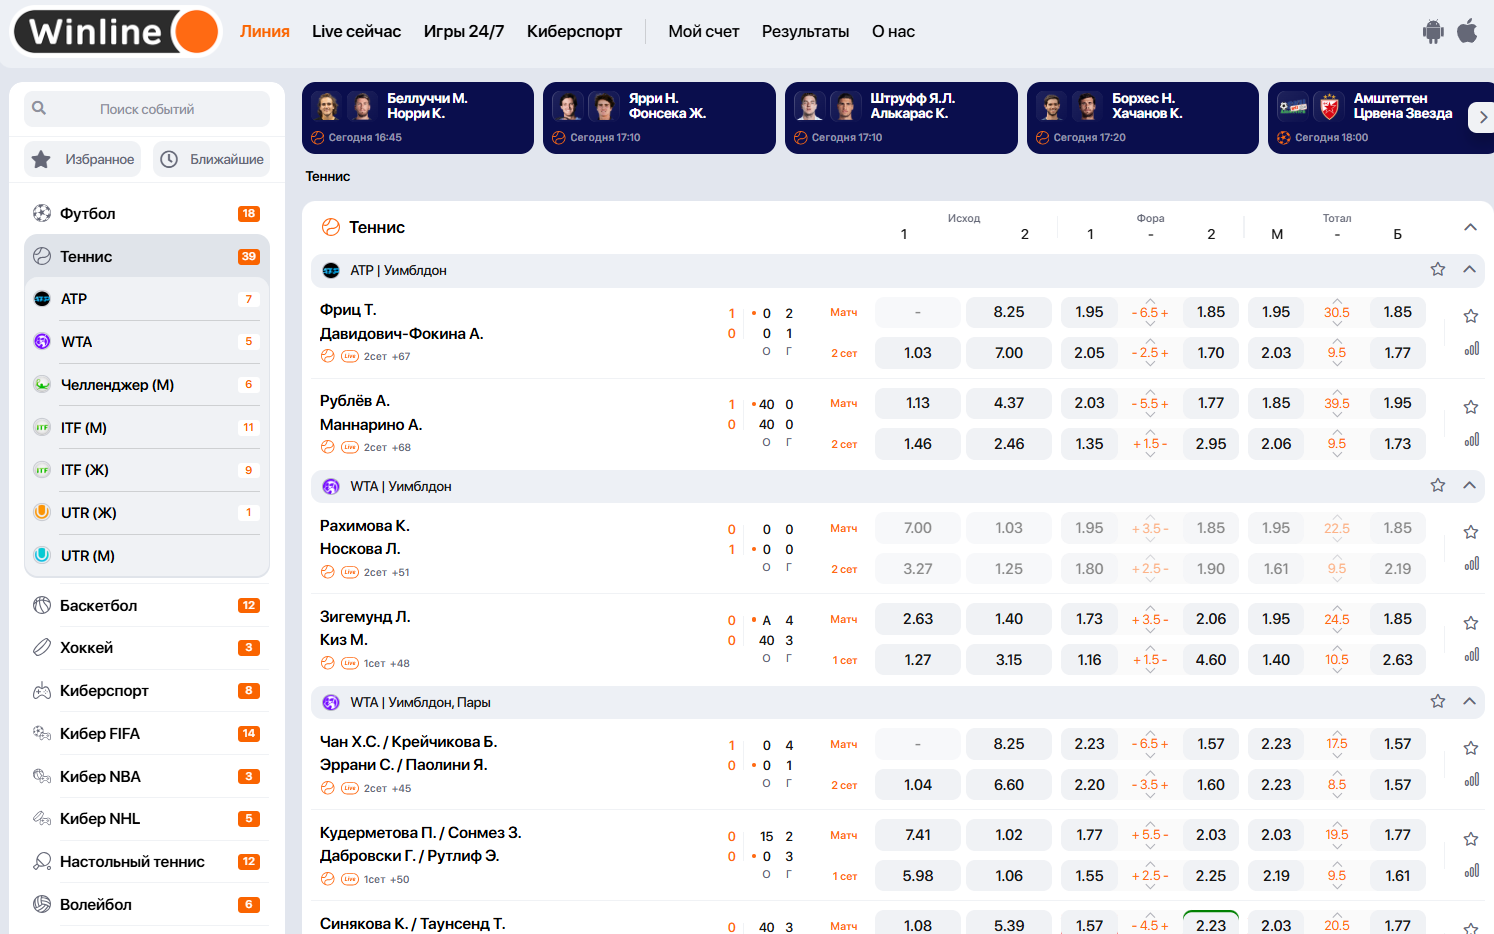1494x934 pixels.
Task: Favorite the Фриц vs Давидович-Фокина match star
Action: click(1471, 316)
